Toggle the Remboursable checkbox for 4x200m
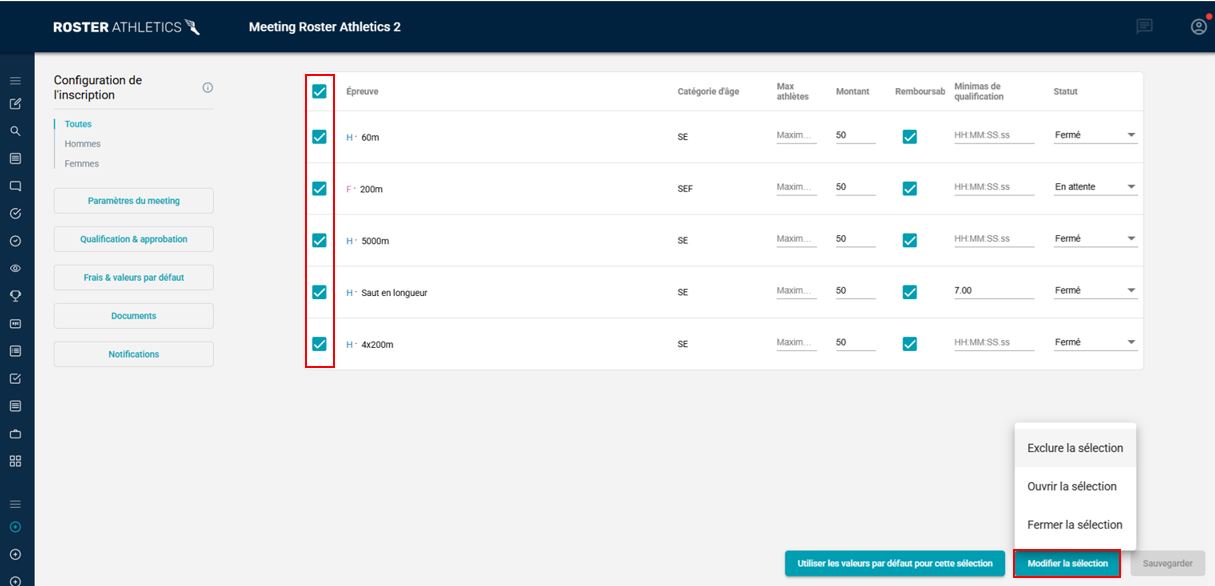This screenshot has width=1215, height=586. (909, 344)
